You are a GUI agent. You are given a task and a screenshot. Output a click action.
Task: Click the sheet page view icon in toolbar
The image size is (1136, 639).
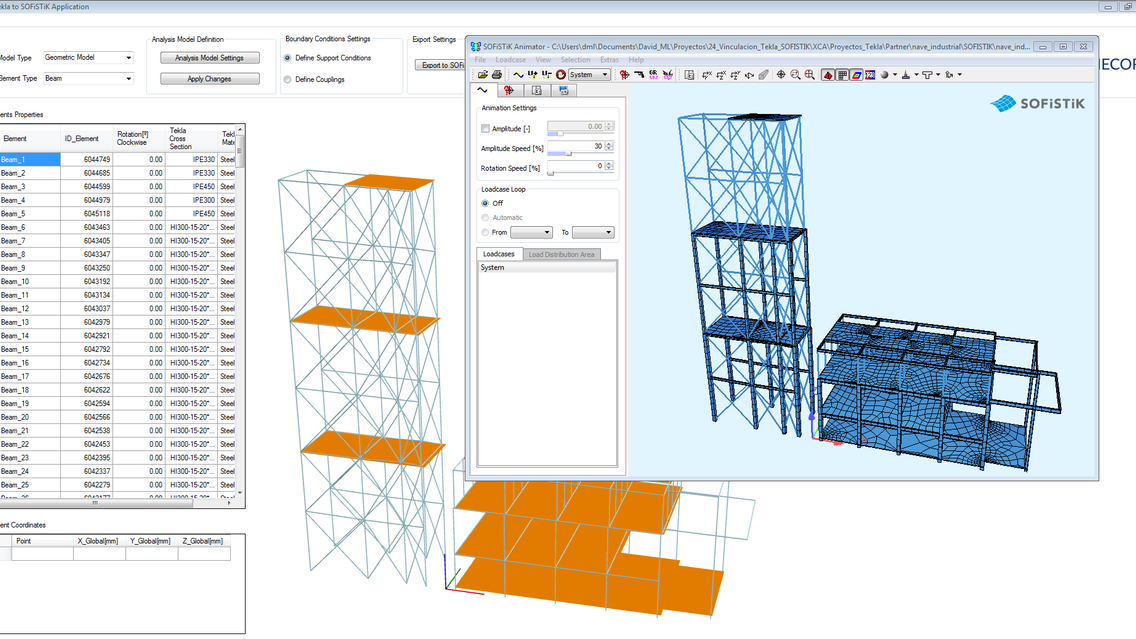pyautogui.click(x=690, y=75)
